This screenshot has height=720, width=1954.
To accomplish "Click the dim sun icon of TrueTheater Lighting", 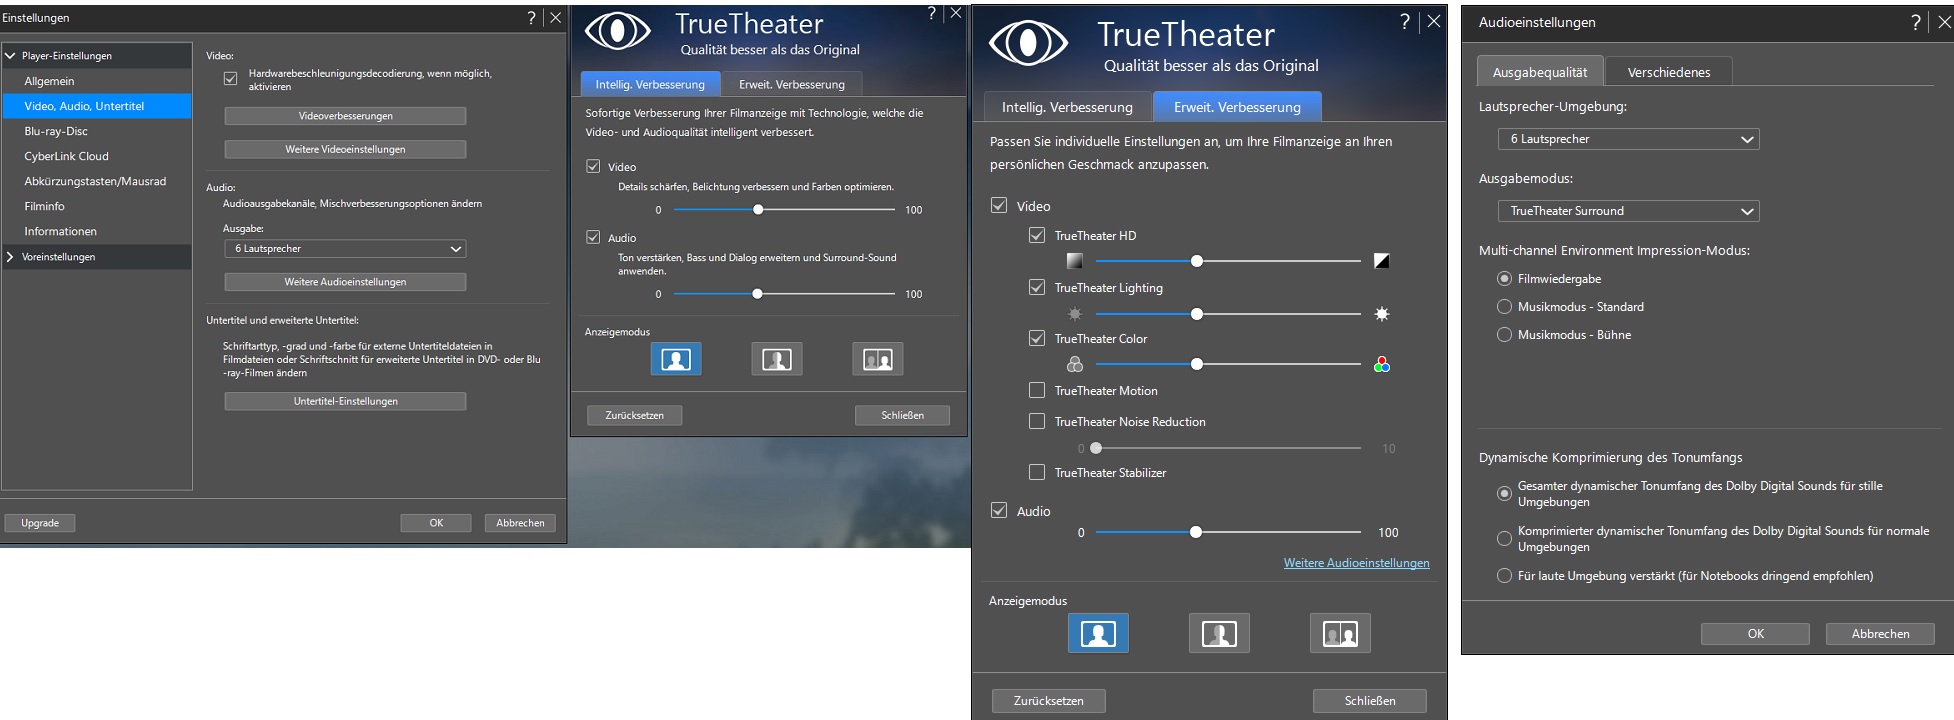I will click(x=1075, y=314).
